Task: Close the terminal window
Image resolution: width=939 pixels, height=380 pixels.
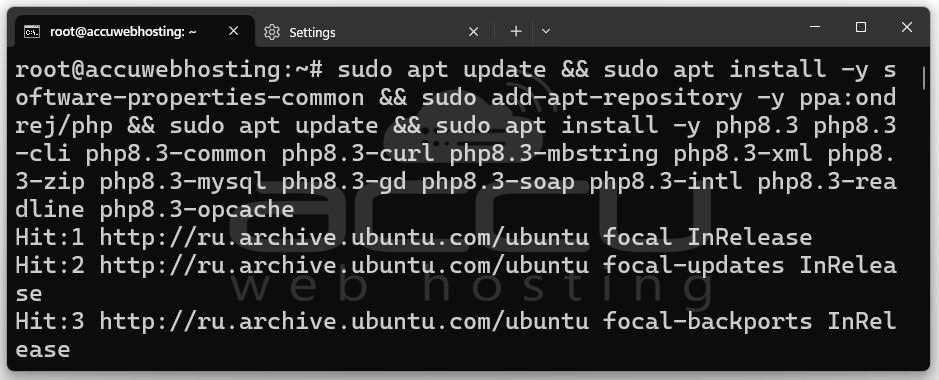Action: coord(907,27)
